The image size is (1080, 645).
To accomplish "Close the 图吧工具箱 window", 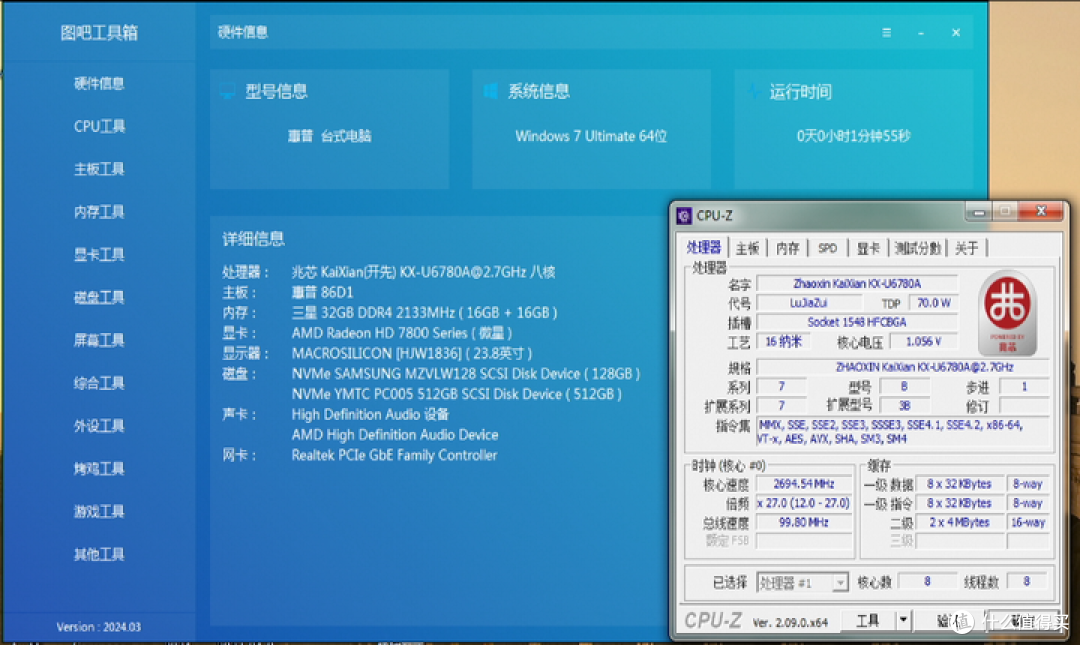I will click(956, 32).
